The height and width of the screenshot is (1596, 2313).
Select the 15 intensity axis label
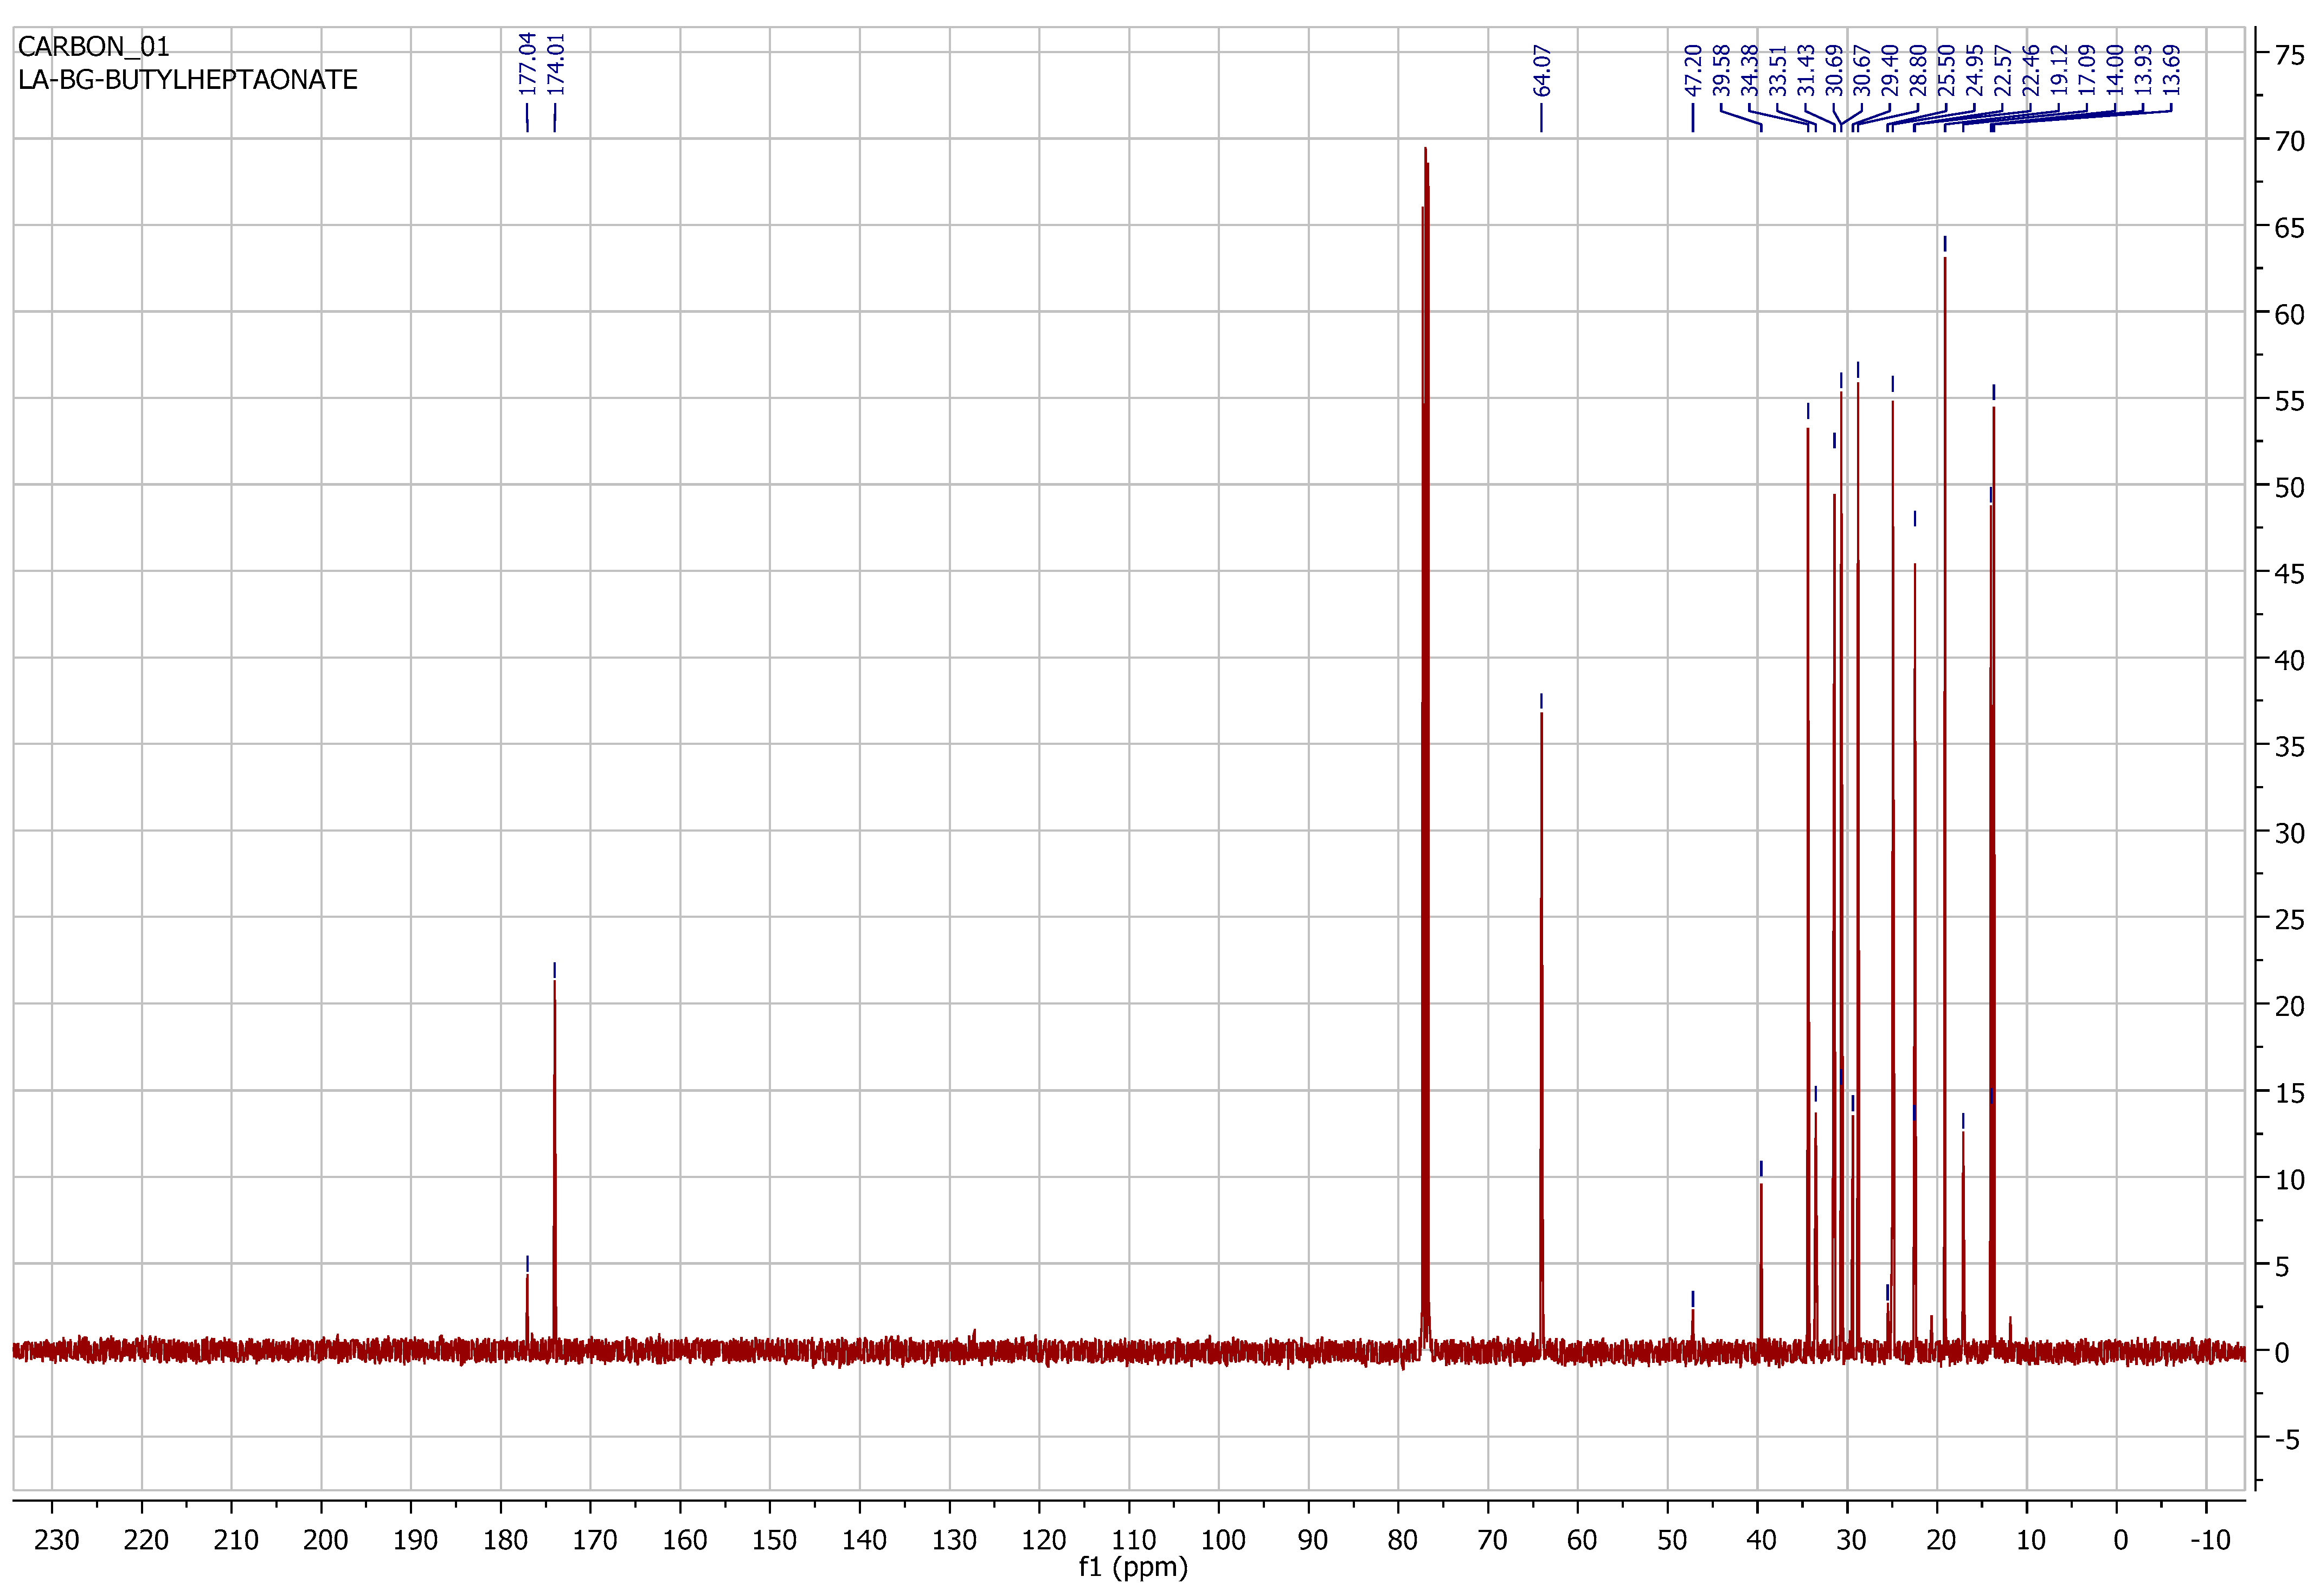point(2289,1093)
